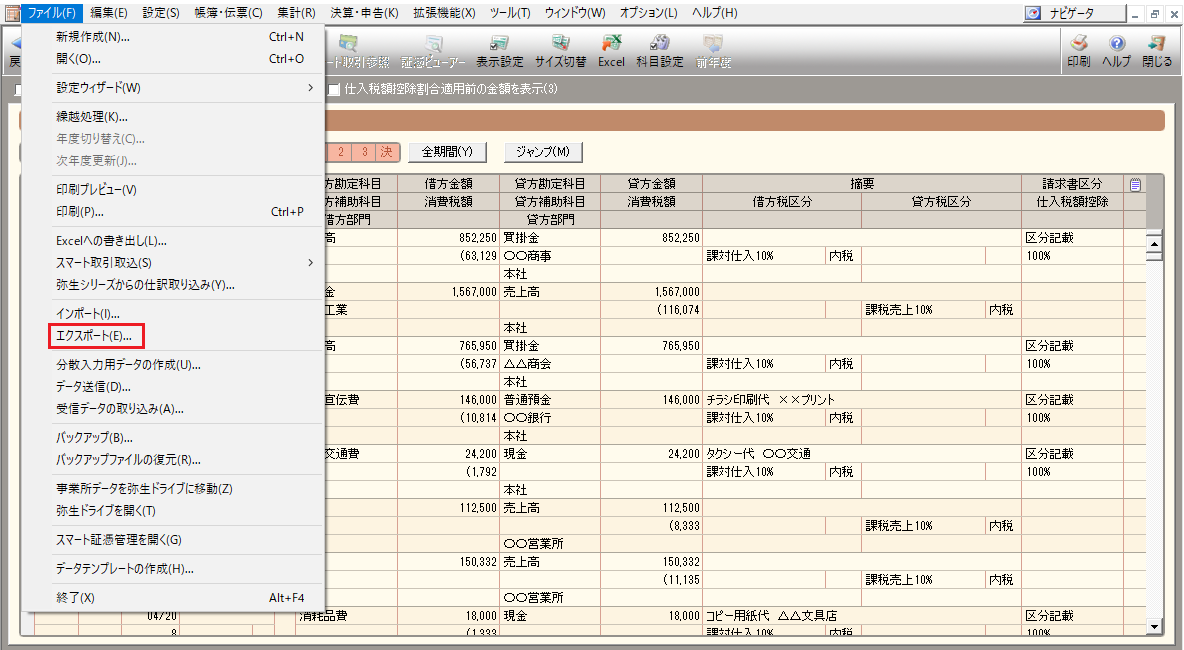
Task: Click the △△商会 sub-account cell
Action: click(x=550, y=364)
